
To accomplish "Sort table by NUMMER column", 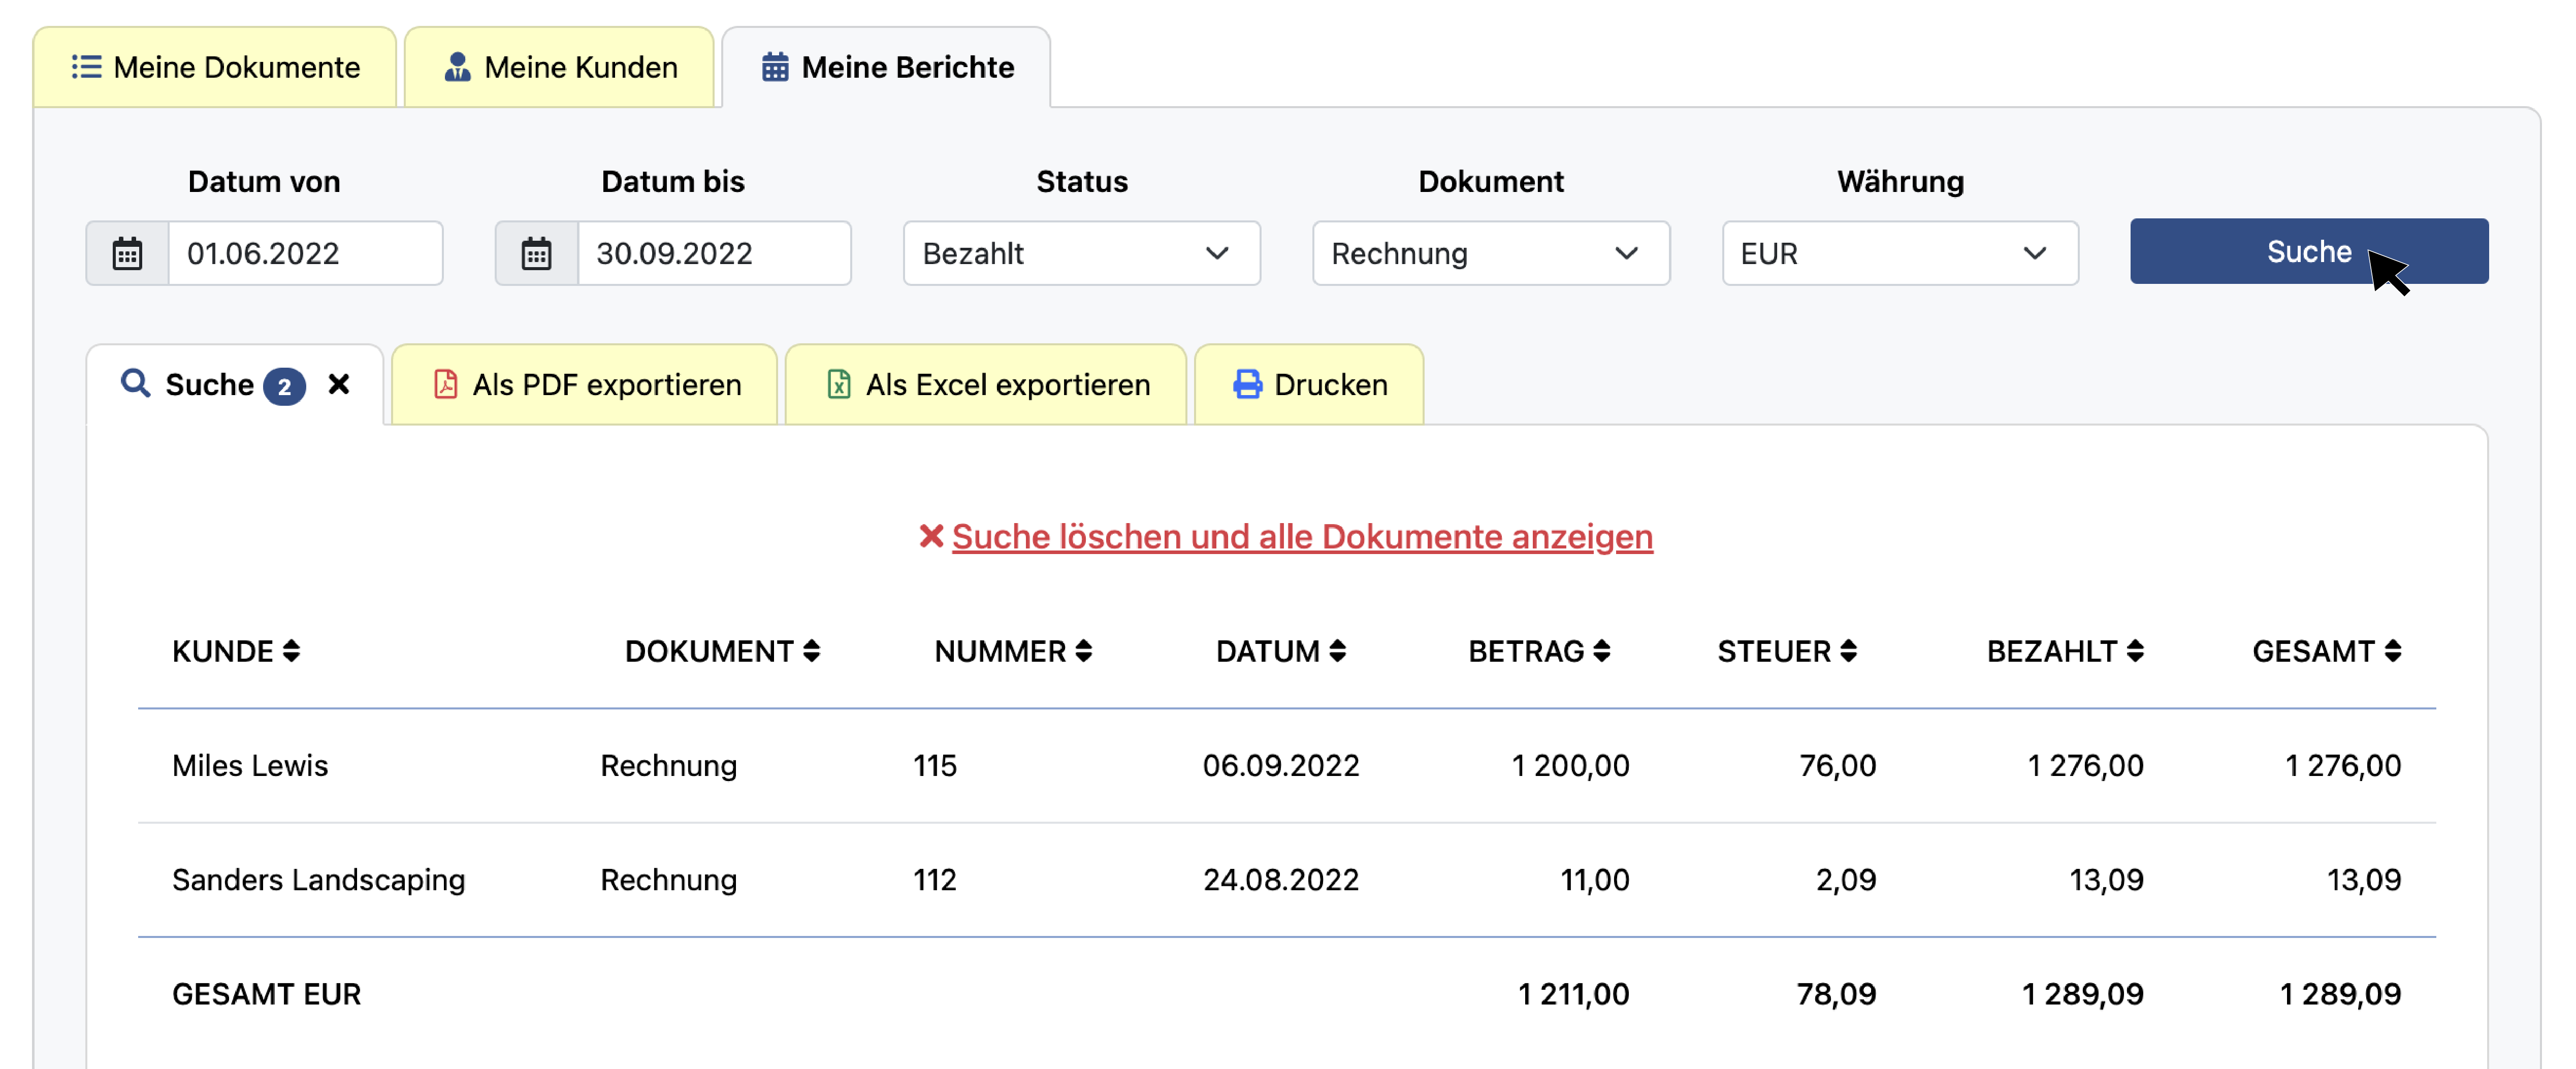I will [1013, 651].
